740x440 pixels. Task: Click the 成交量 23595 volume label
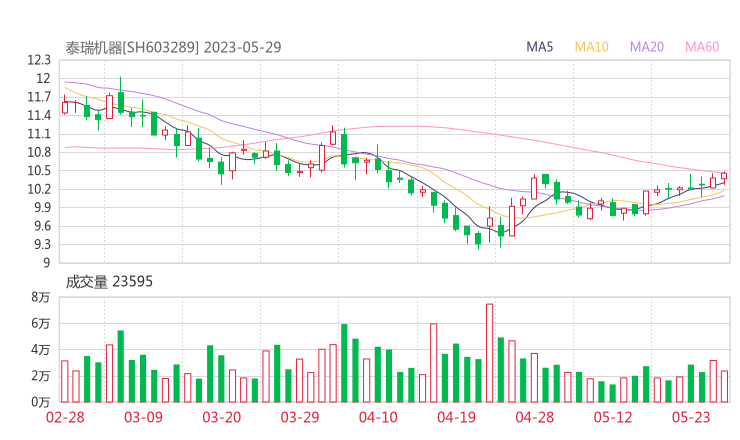pos(109,282)
